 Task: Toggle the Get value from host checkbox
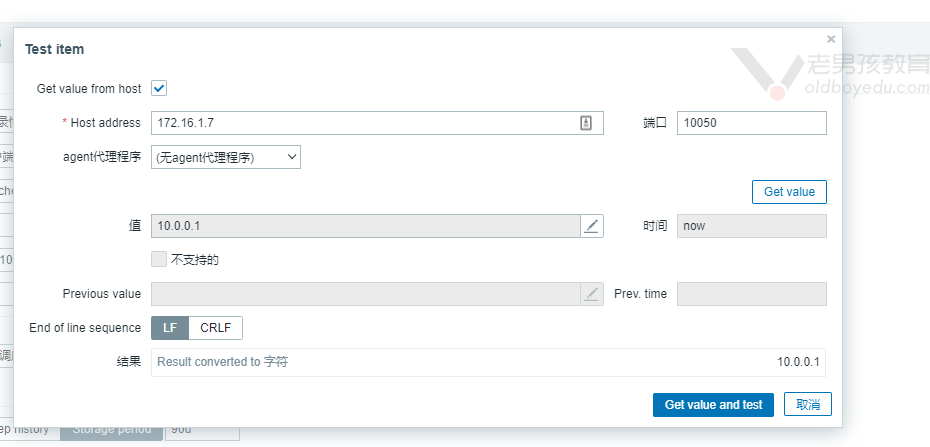(x=159, y=88)
